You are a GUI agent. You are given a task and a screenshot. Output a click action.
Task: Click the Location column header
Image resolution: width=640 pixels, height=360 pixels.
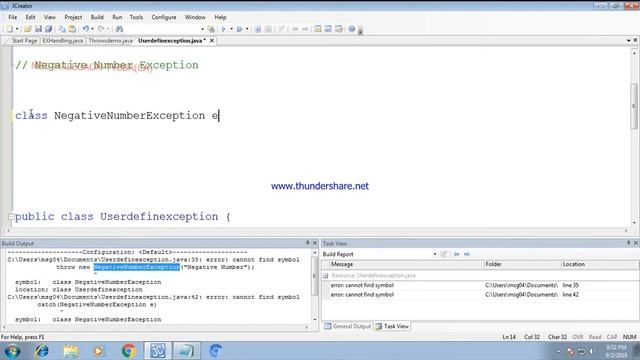(x=600, y=264)
